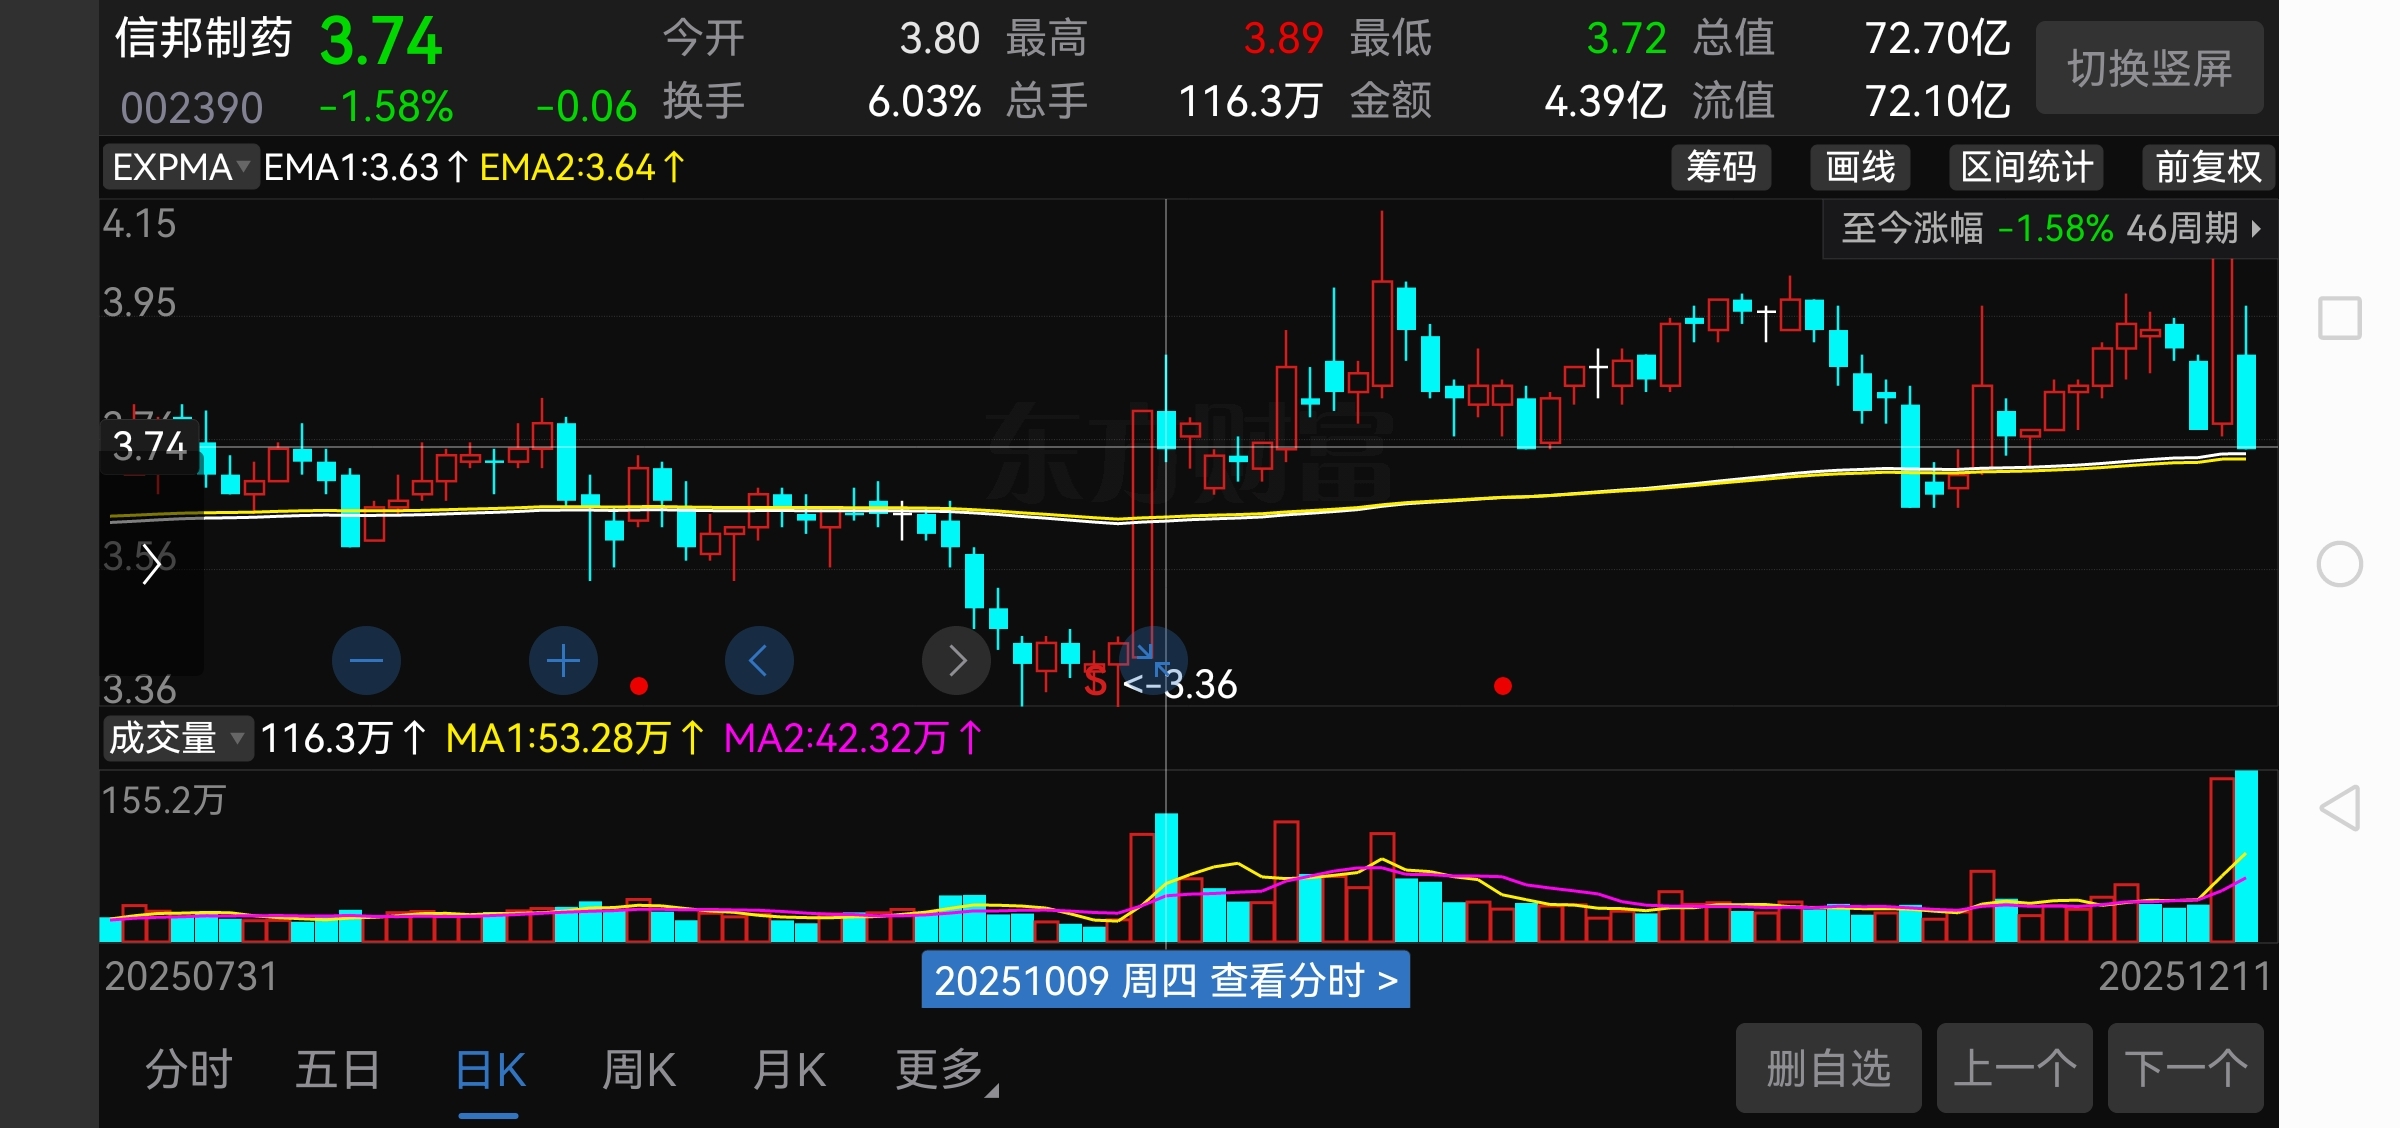Tap Android square recent-apps icon
Image resolution: width=2400 pixels, height=1128 pixels.
tap(2339, 319)
